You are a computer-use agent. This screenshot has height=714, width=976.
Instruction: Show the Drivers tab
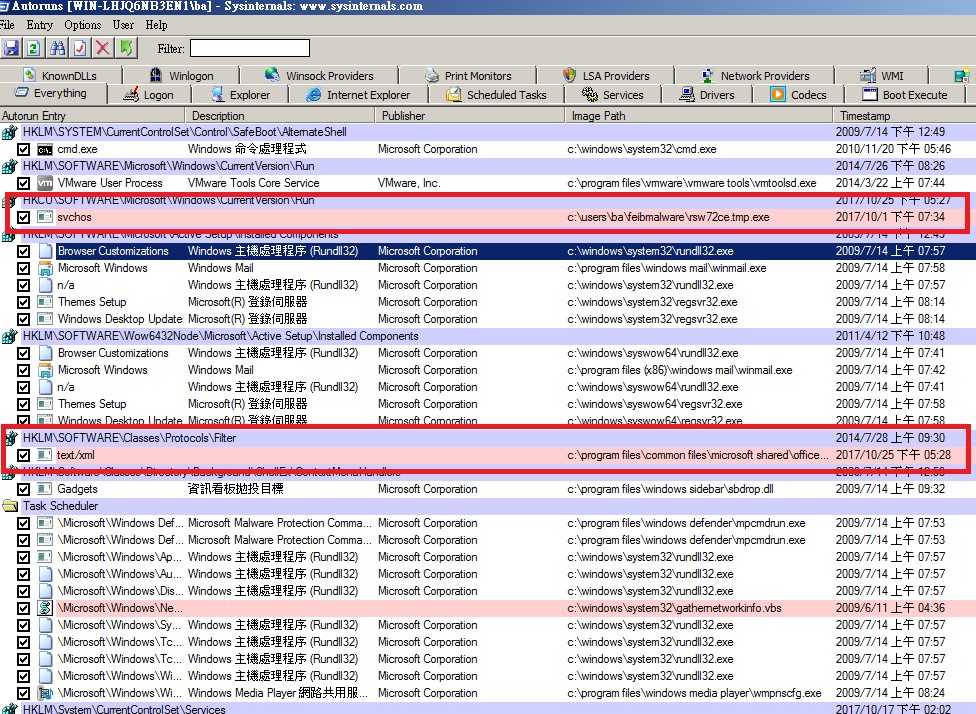[x=706, y=95]
